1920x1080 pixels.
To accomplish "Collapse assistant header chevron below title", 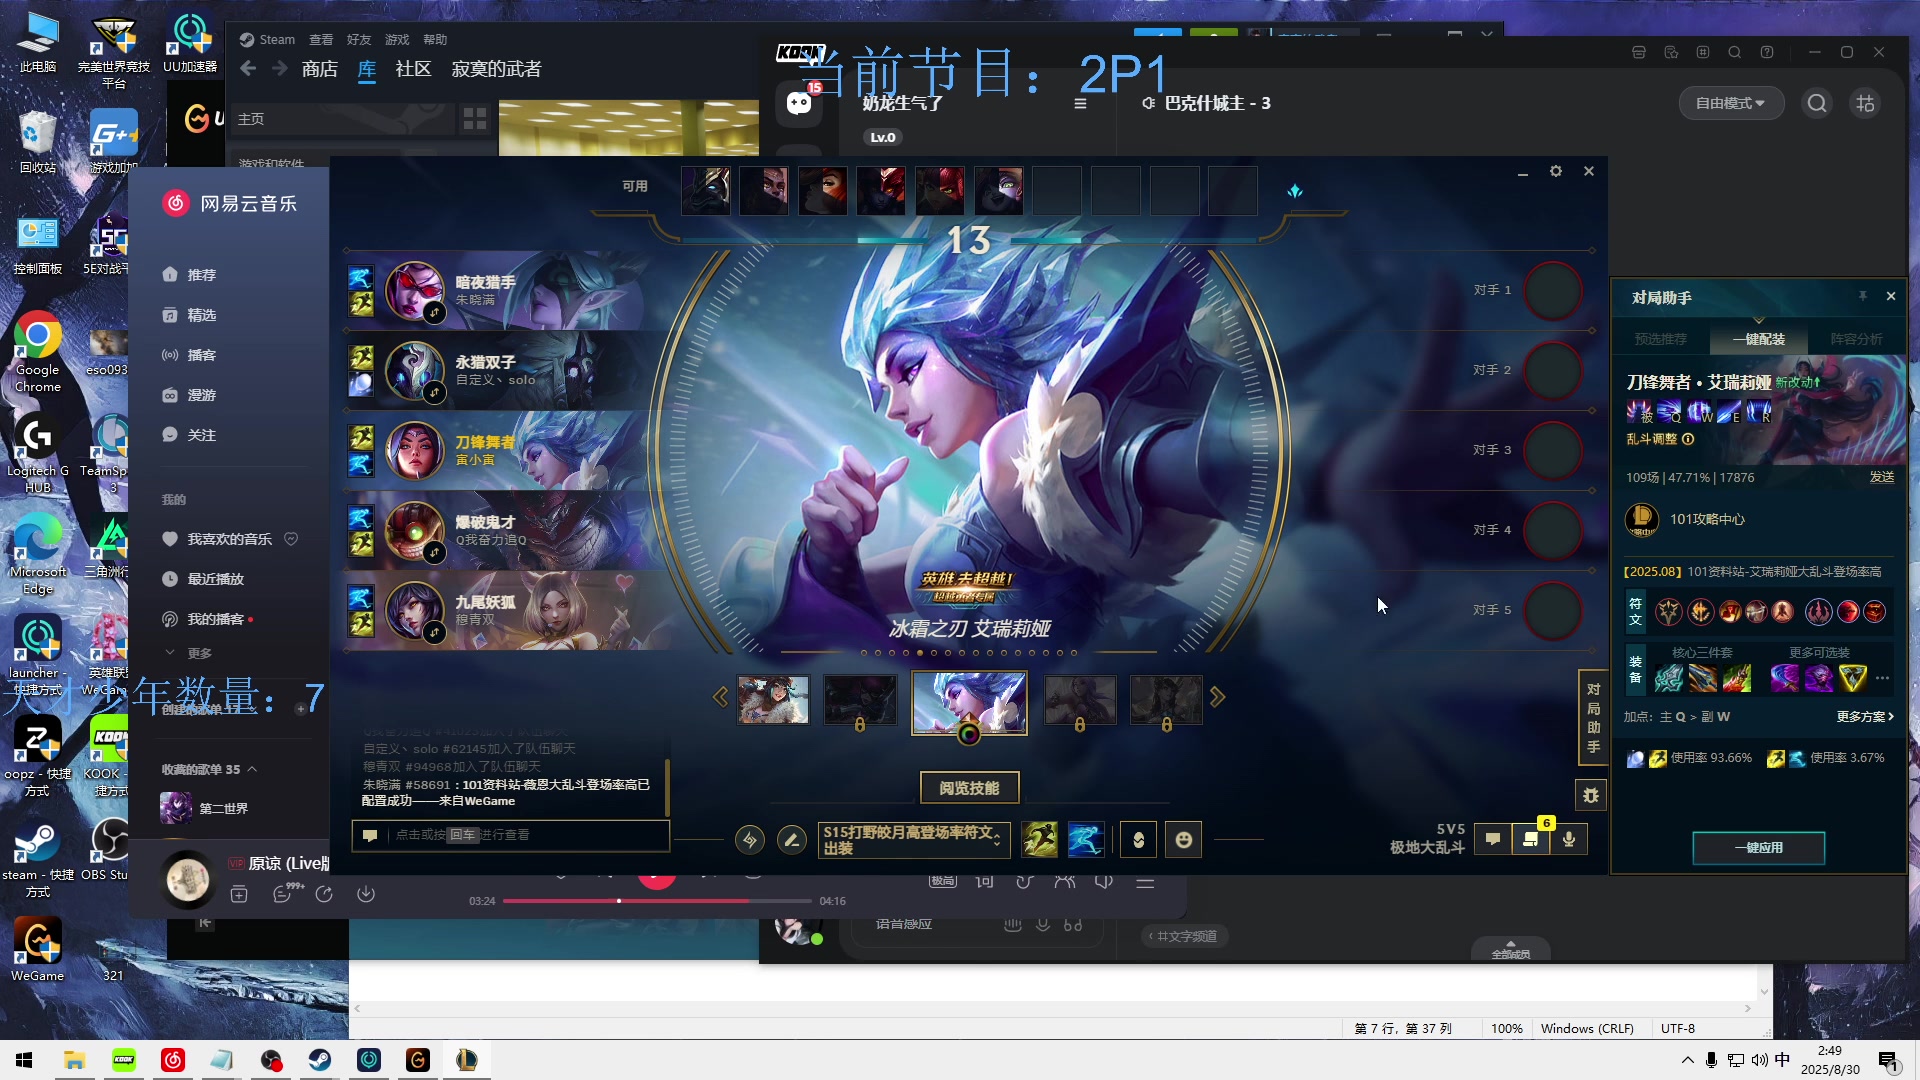I will (1758, 320).
